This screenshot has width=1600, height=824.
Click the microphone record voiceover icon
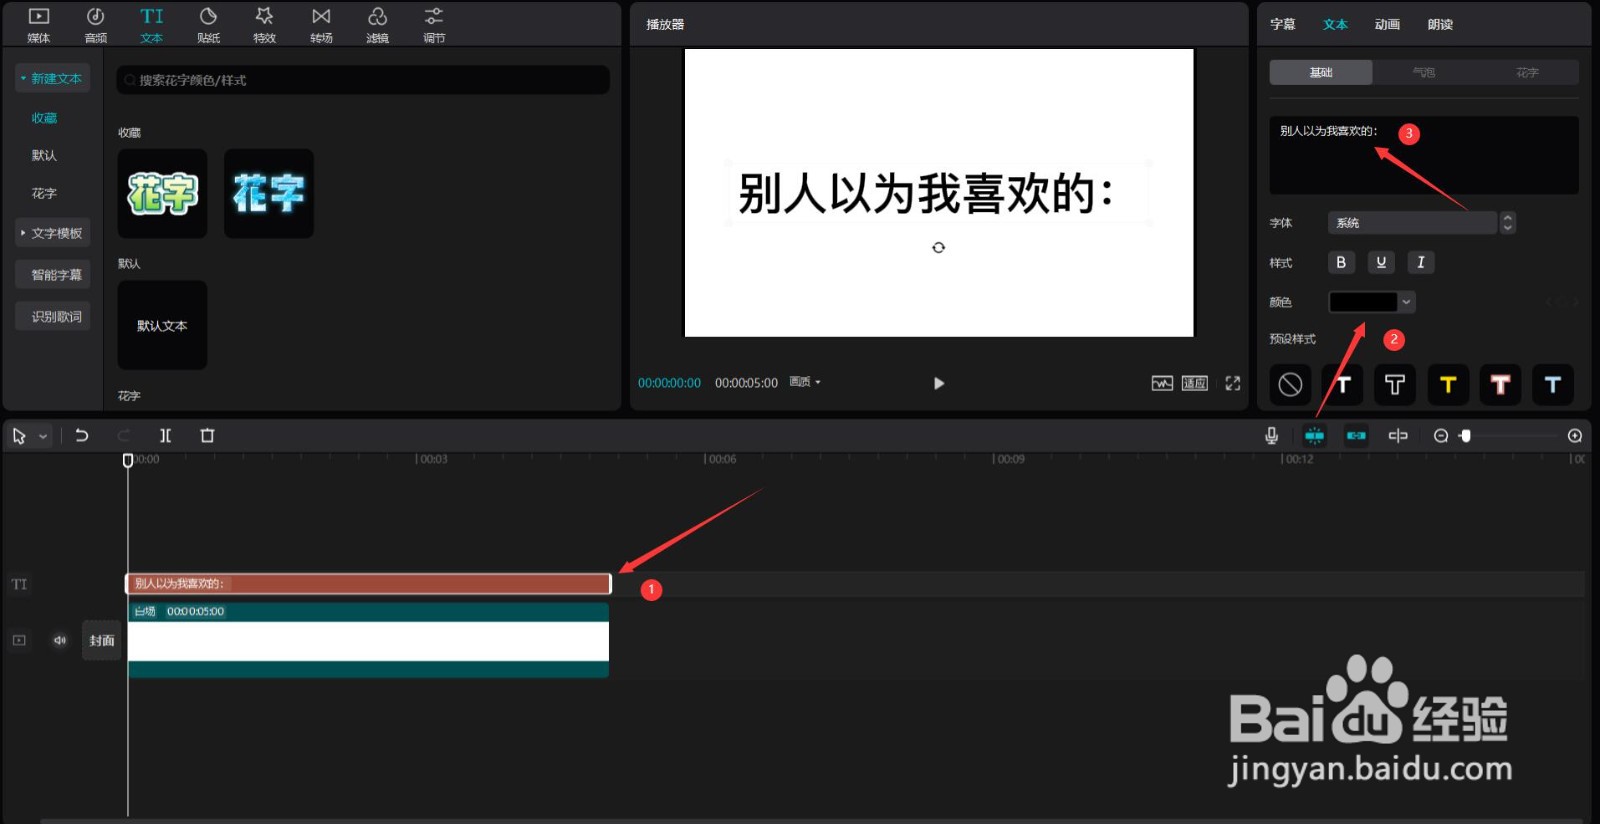click(x=1271, y=436)
